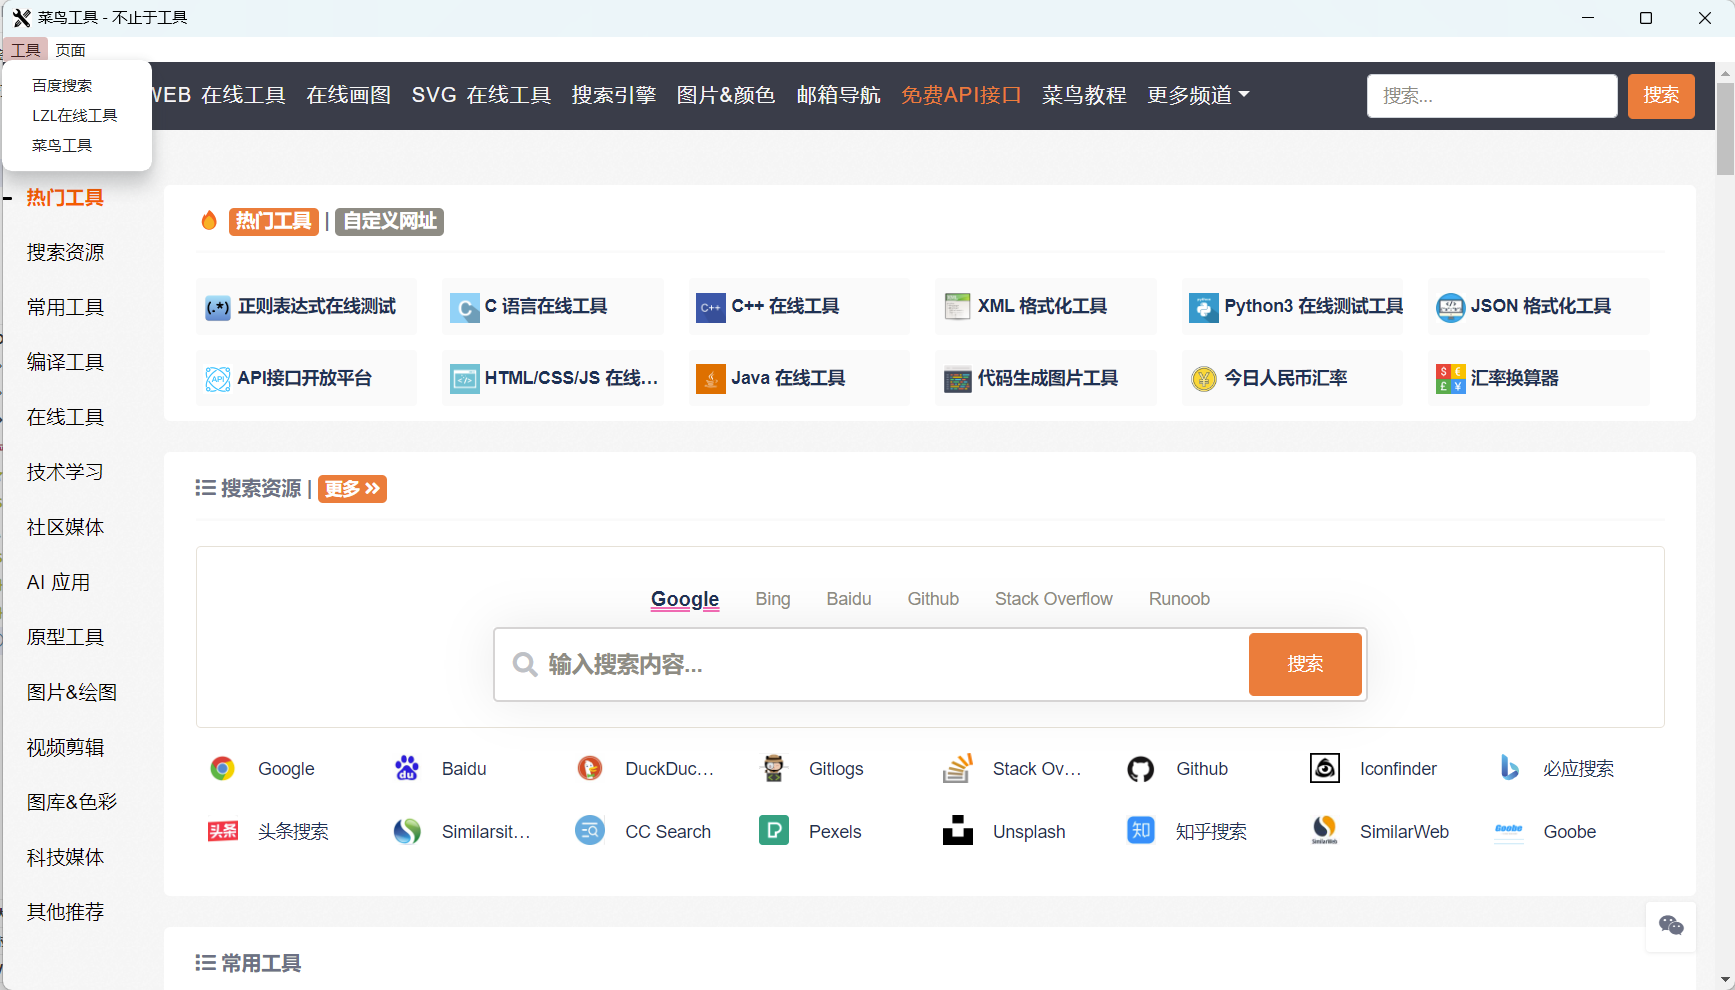Open the API接口开放平台 icon
1735x990 pixels.
click(x=217, y=379)
